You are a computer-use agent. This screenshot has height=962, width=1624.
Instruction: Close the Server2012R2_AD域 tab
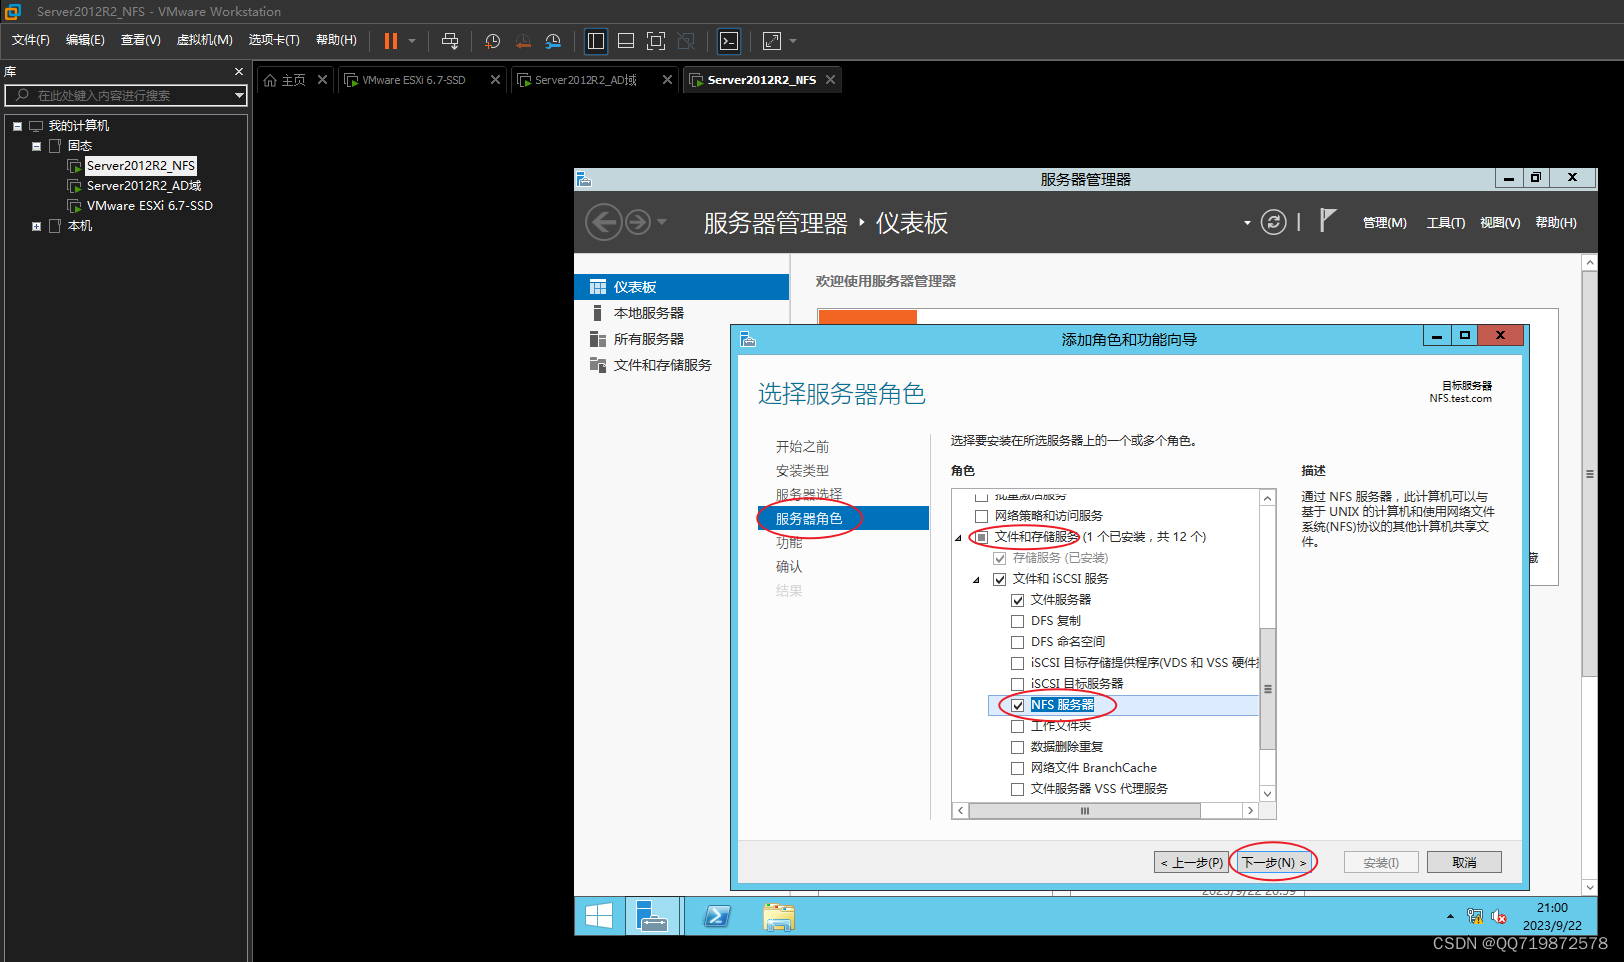pos(667,80)
